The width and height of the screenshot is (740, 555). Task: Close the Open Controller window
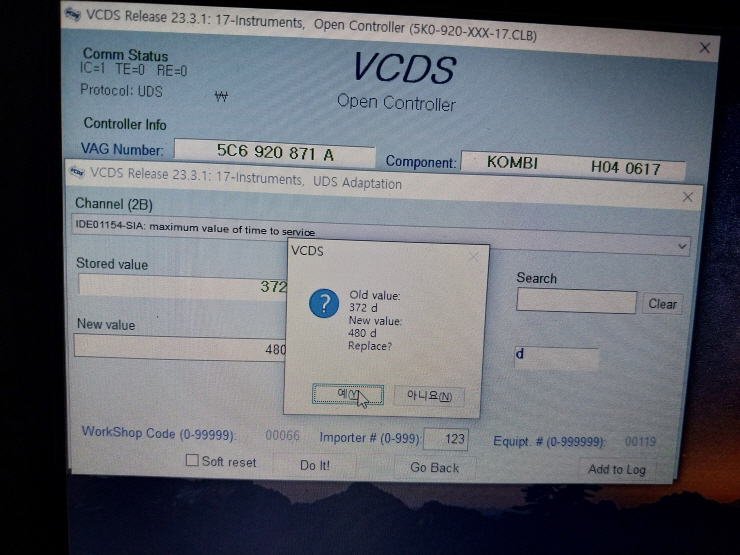click(x=705, y=48)
